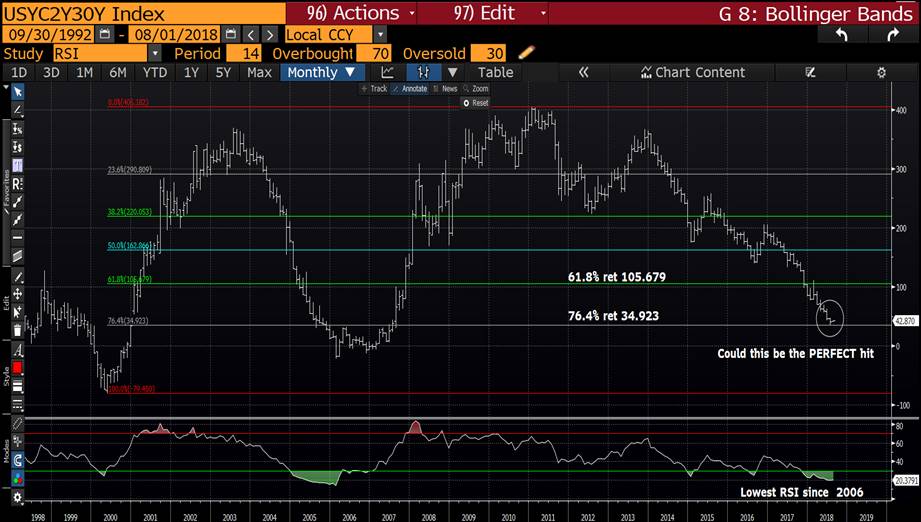Select the horizontal line tool
Screen dimensions: 921x522
18,238
